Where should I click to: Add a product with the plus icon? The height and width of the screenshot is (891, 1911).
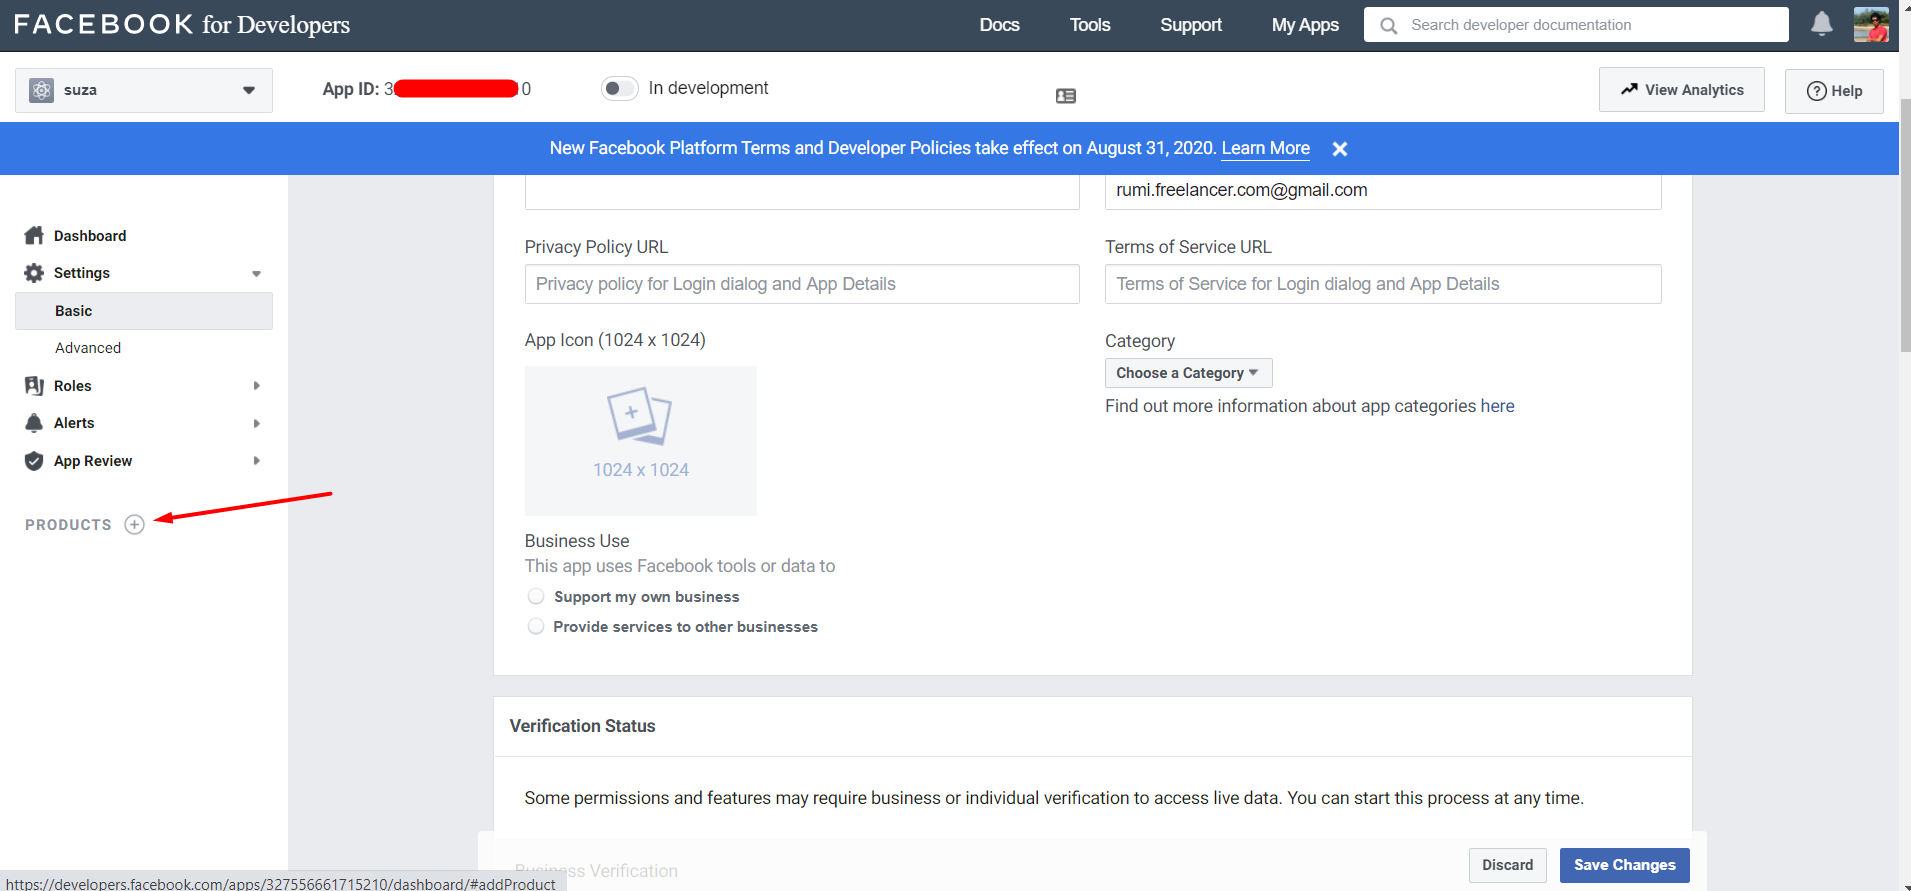coord(134,525)
